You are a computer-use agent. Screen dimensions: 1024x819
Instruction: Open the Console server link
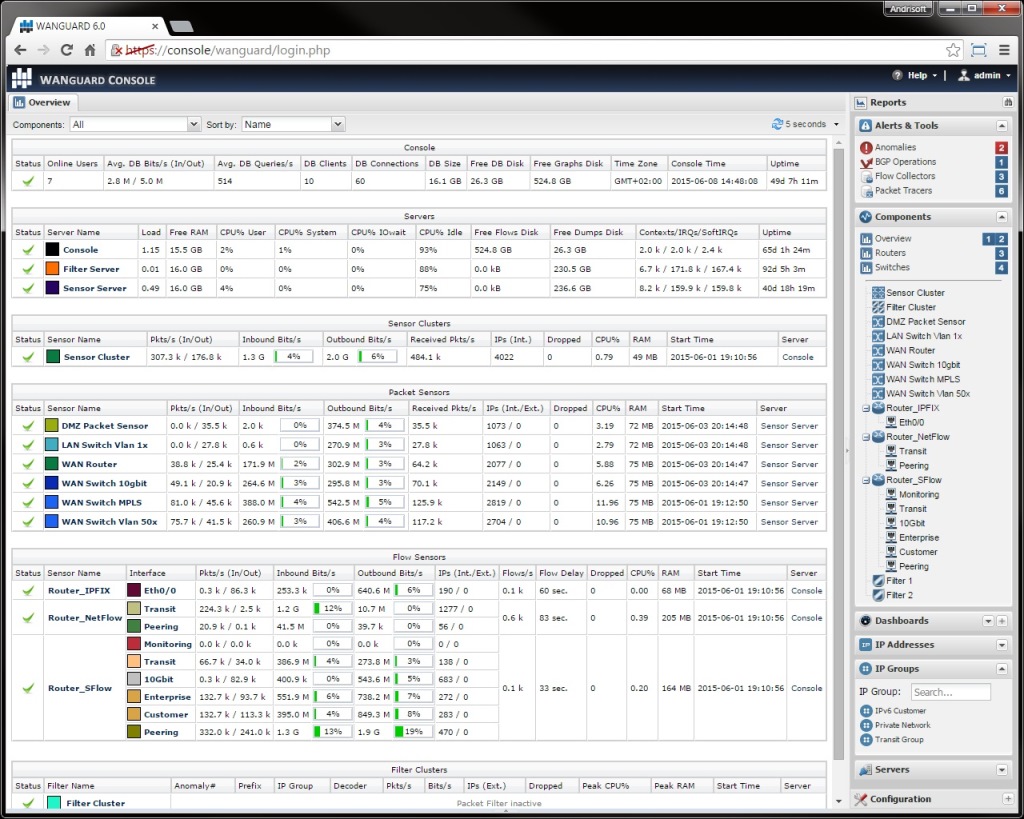(80, 250)
